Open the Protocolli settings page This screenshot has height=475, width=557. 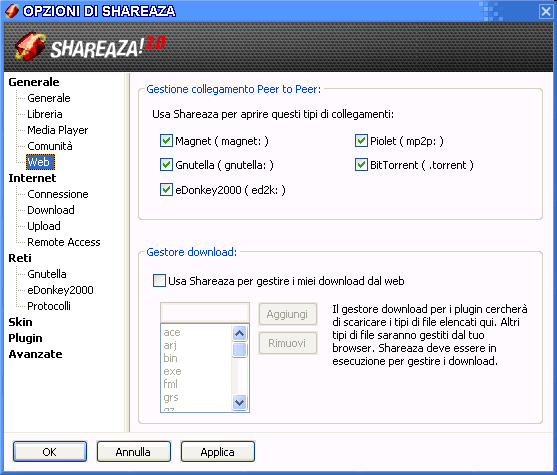coord(49,306)
